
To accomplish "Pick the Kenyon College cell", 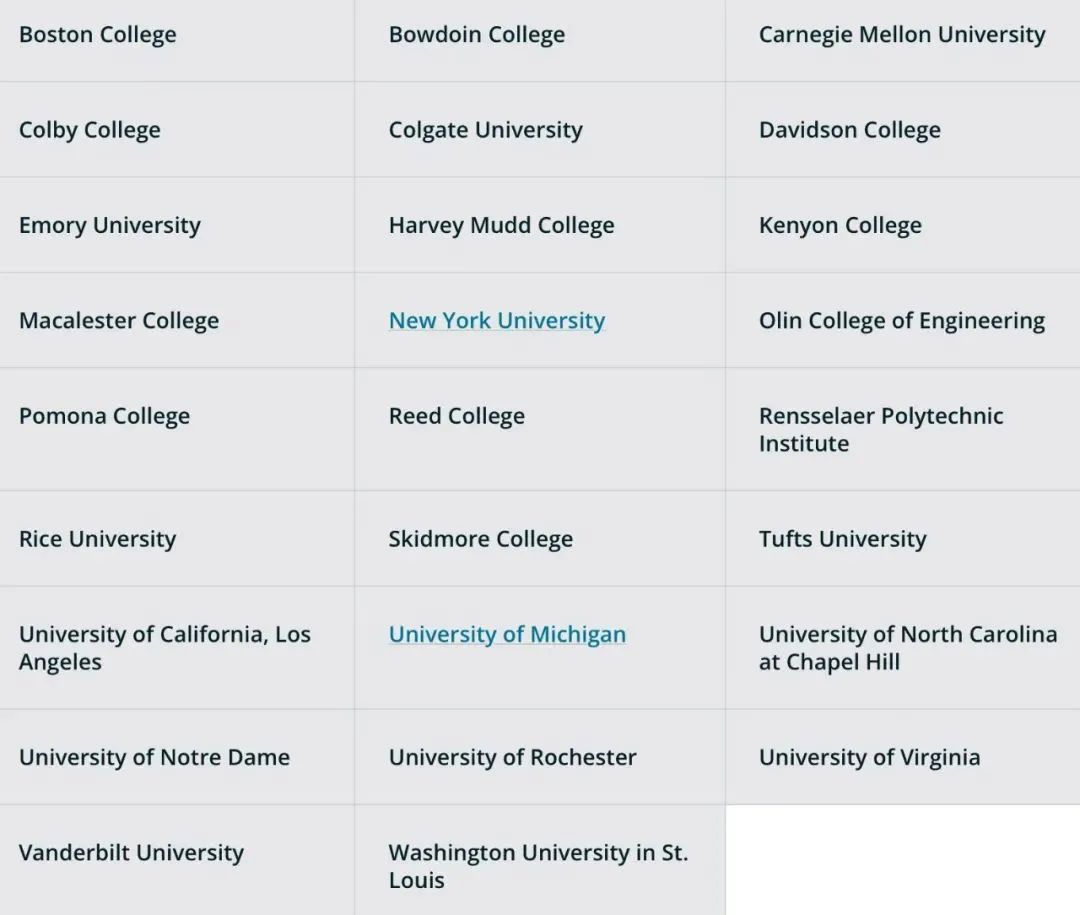I will [839, 226].
